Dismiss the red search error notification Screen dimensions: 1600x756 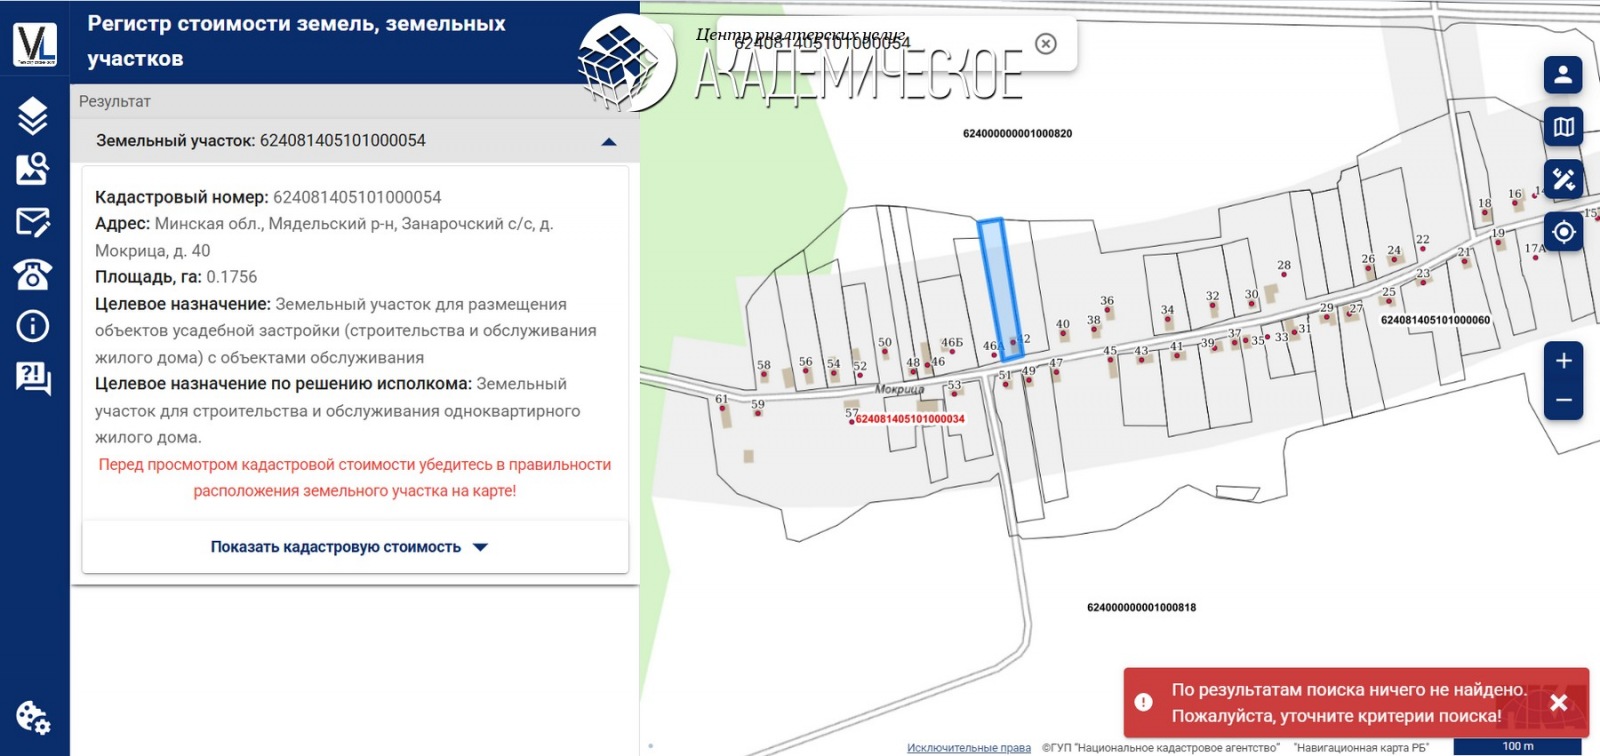(1558, 703)
